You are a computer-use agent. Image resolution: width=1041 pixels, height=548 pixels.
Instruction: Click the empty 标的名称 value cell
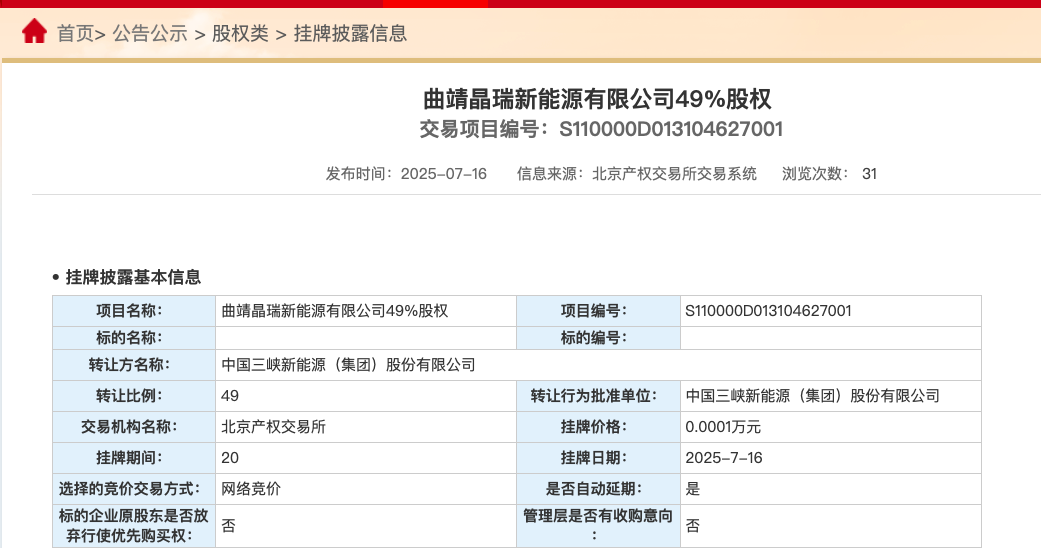(x=366, y=337)
